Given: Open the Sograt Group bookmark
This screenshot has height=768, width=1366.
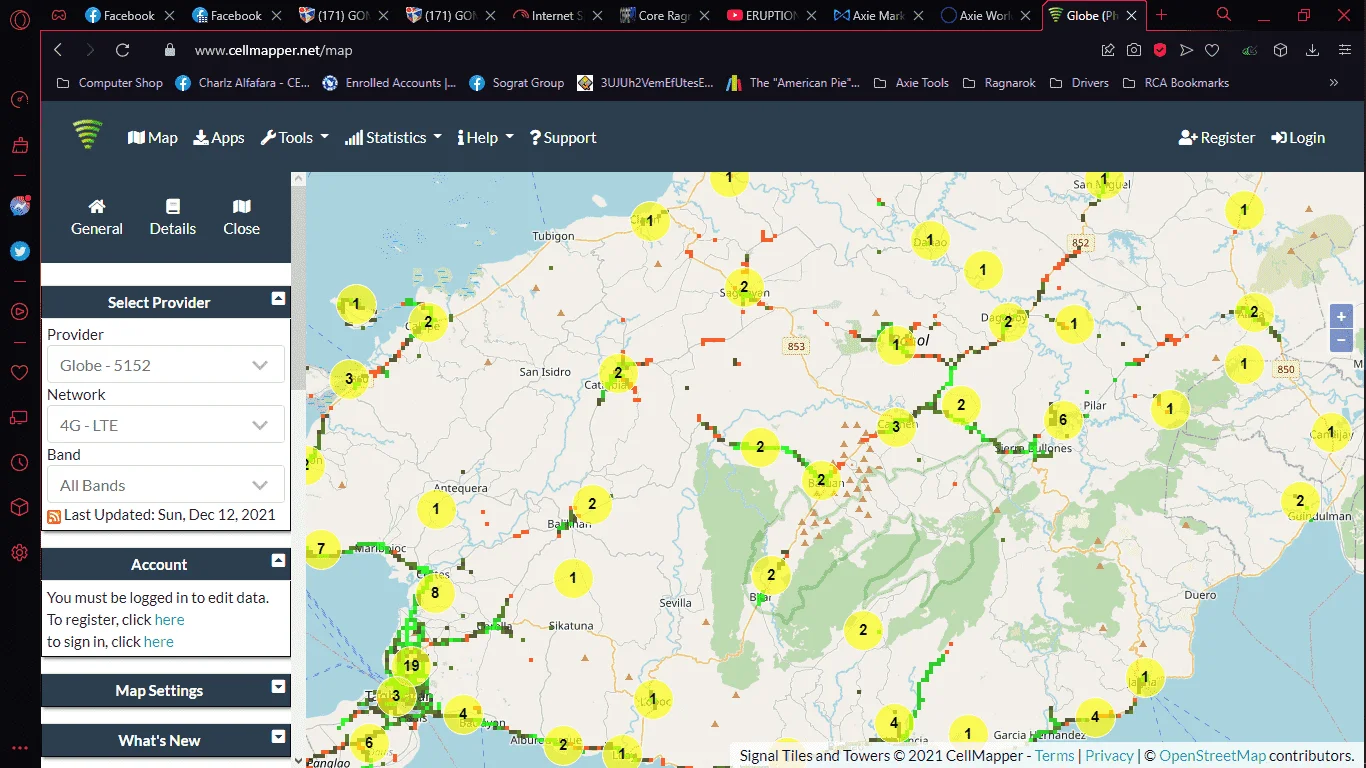Looking at the screenshot, I should [x=517, y=83].
